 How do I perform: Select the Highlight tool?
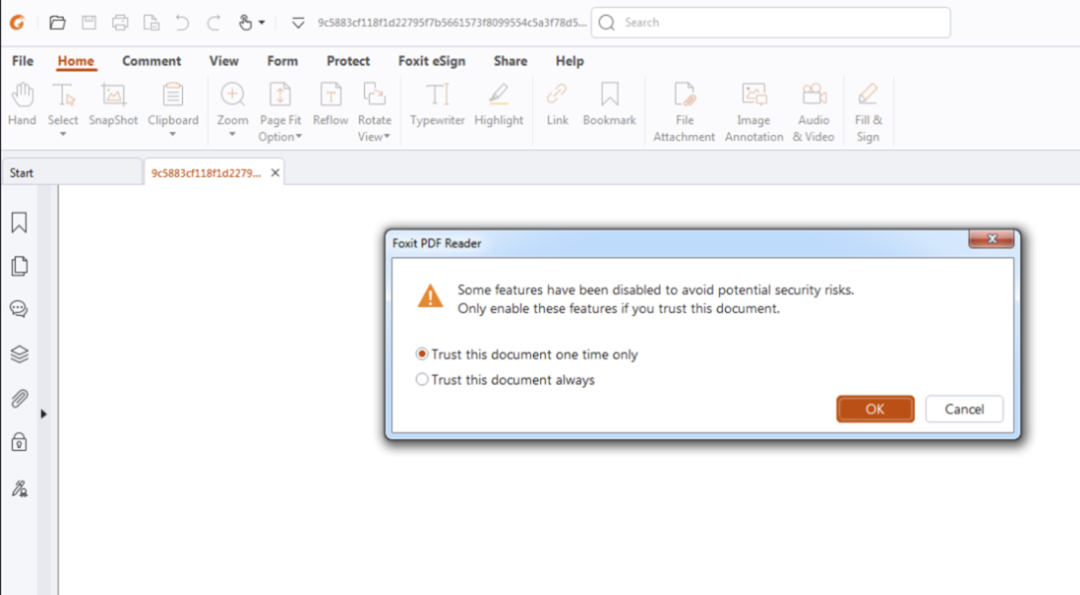coord(499,103)
